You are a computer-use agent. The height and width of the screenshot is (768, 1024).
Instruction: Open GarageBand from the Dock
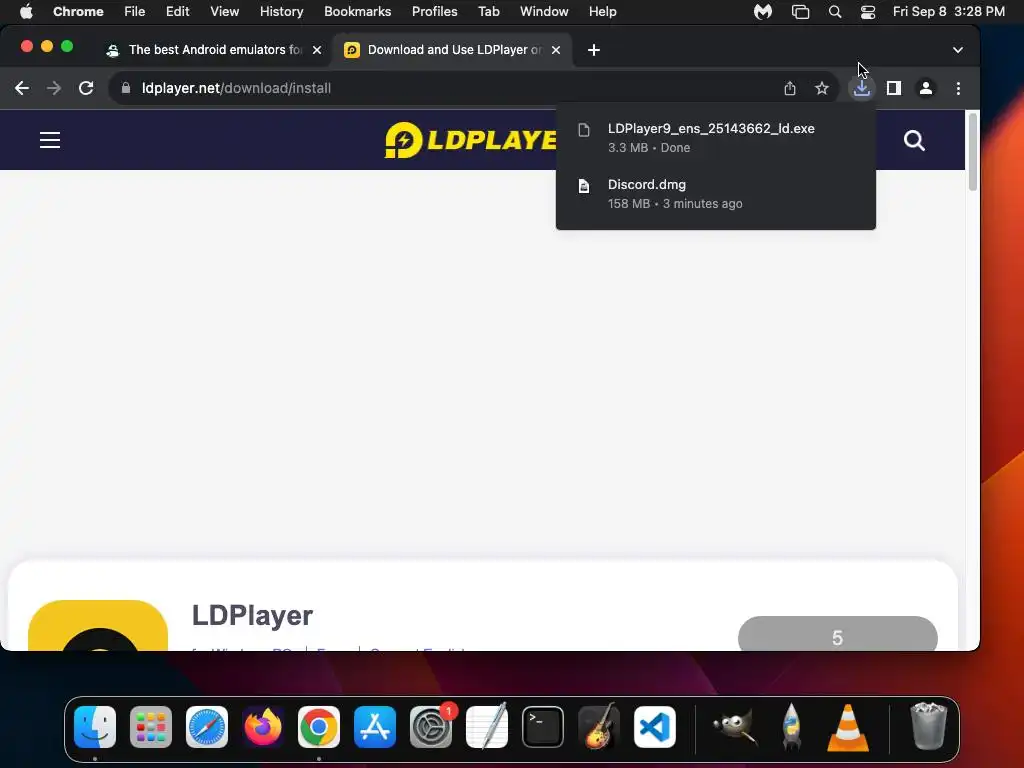(599, 727)
